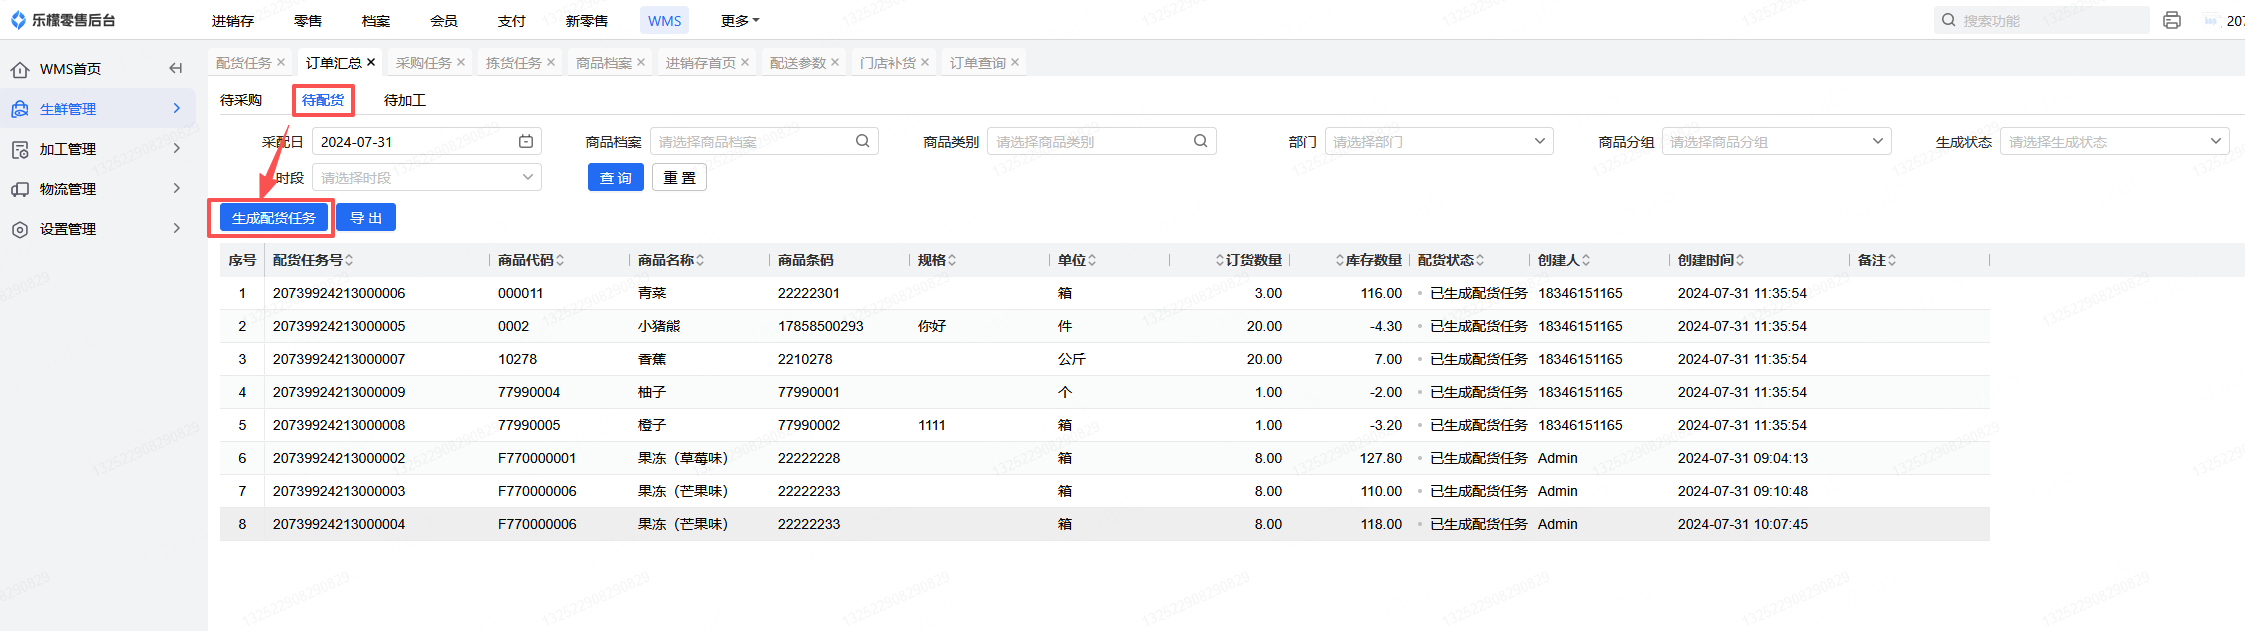Viewport: 2245px width, 631px height.
Task: Click 生成配货任务 button
Action: point(274,218)
